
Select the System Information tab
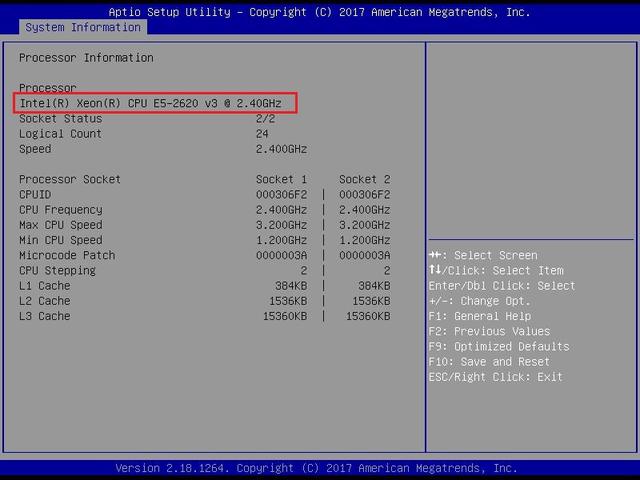pyautogui.click(x=69, y=27)
